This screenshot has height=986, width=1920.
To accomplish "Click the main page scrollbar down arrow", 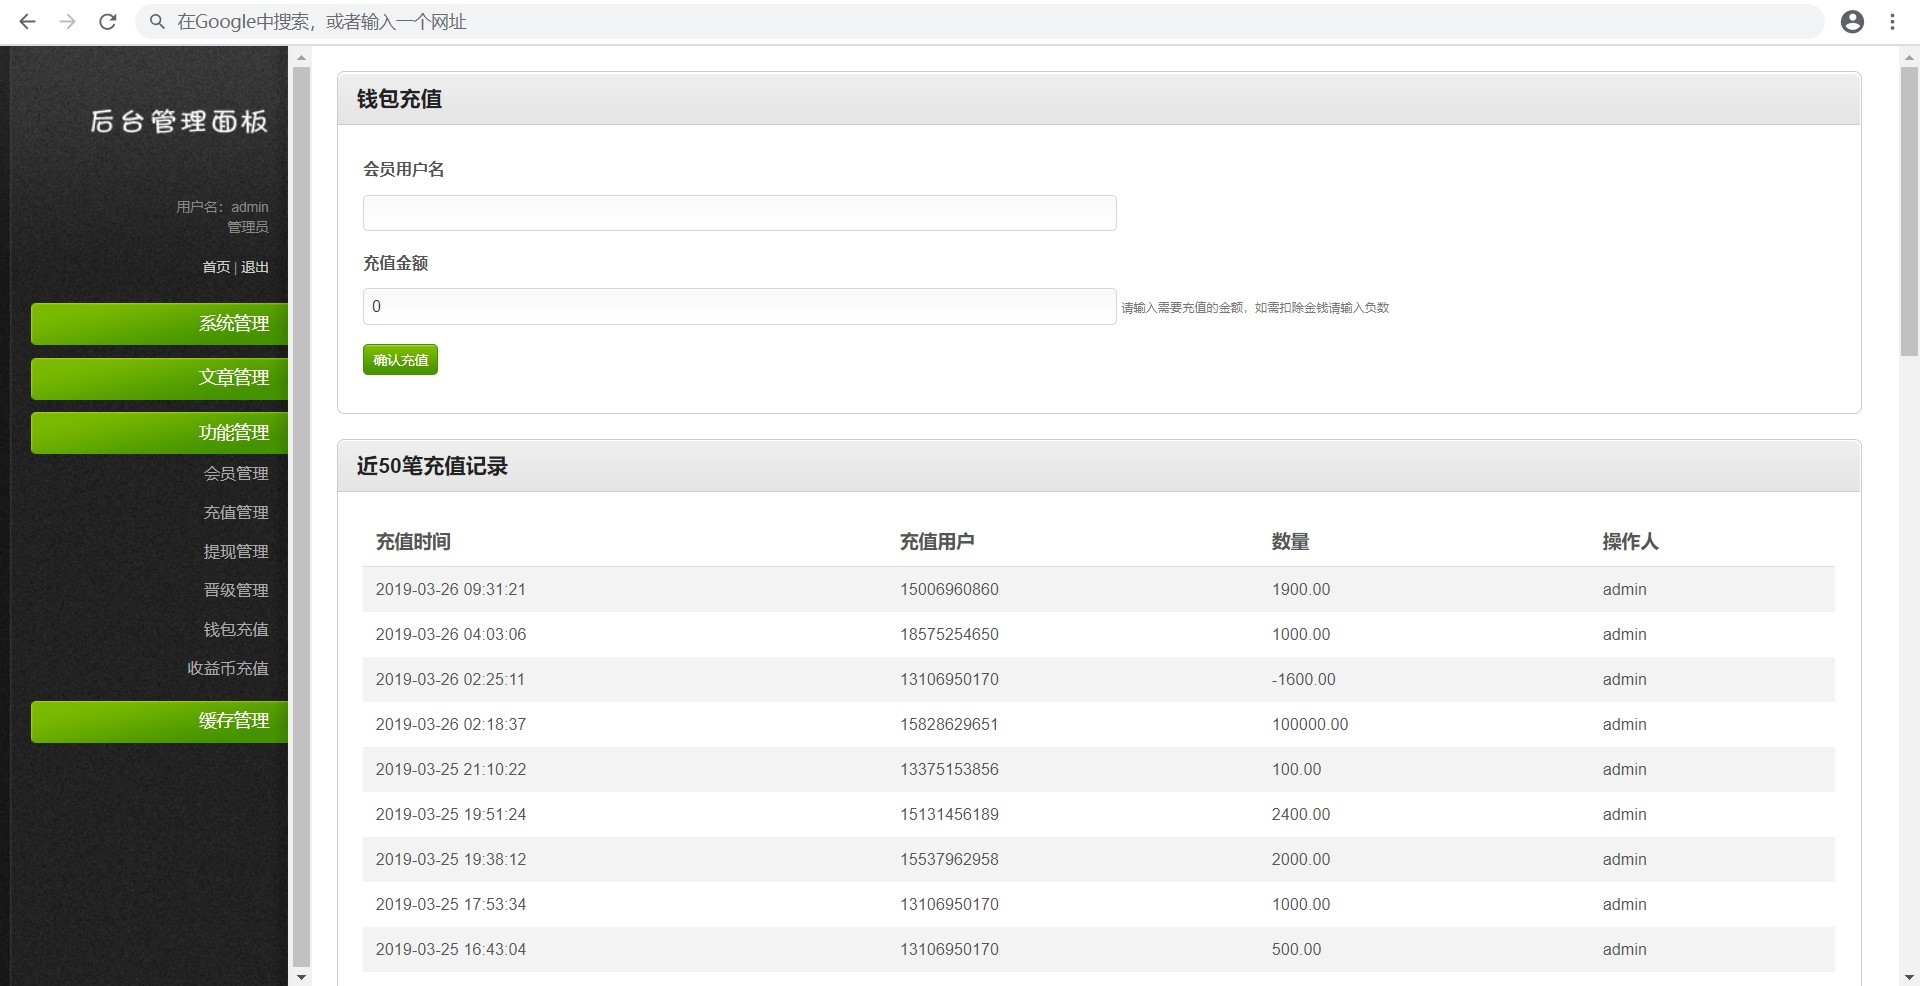I will [1909, 976].
